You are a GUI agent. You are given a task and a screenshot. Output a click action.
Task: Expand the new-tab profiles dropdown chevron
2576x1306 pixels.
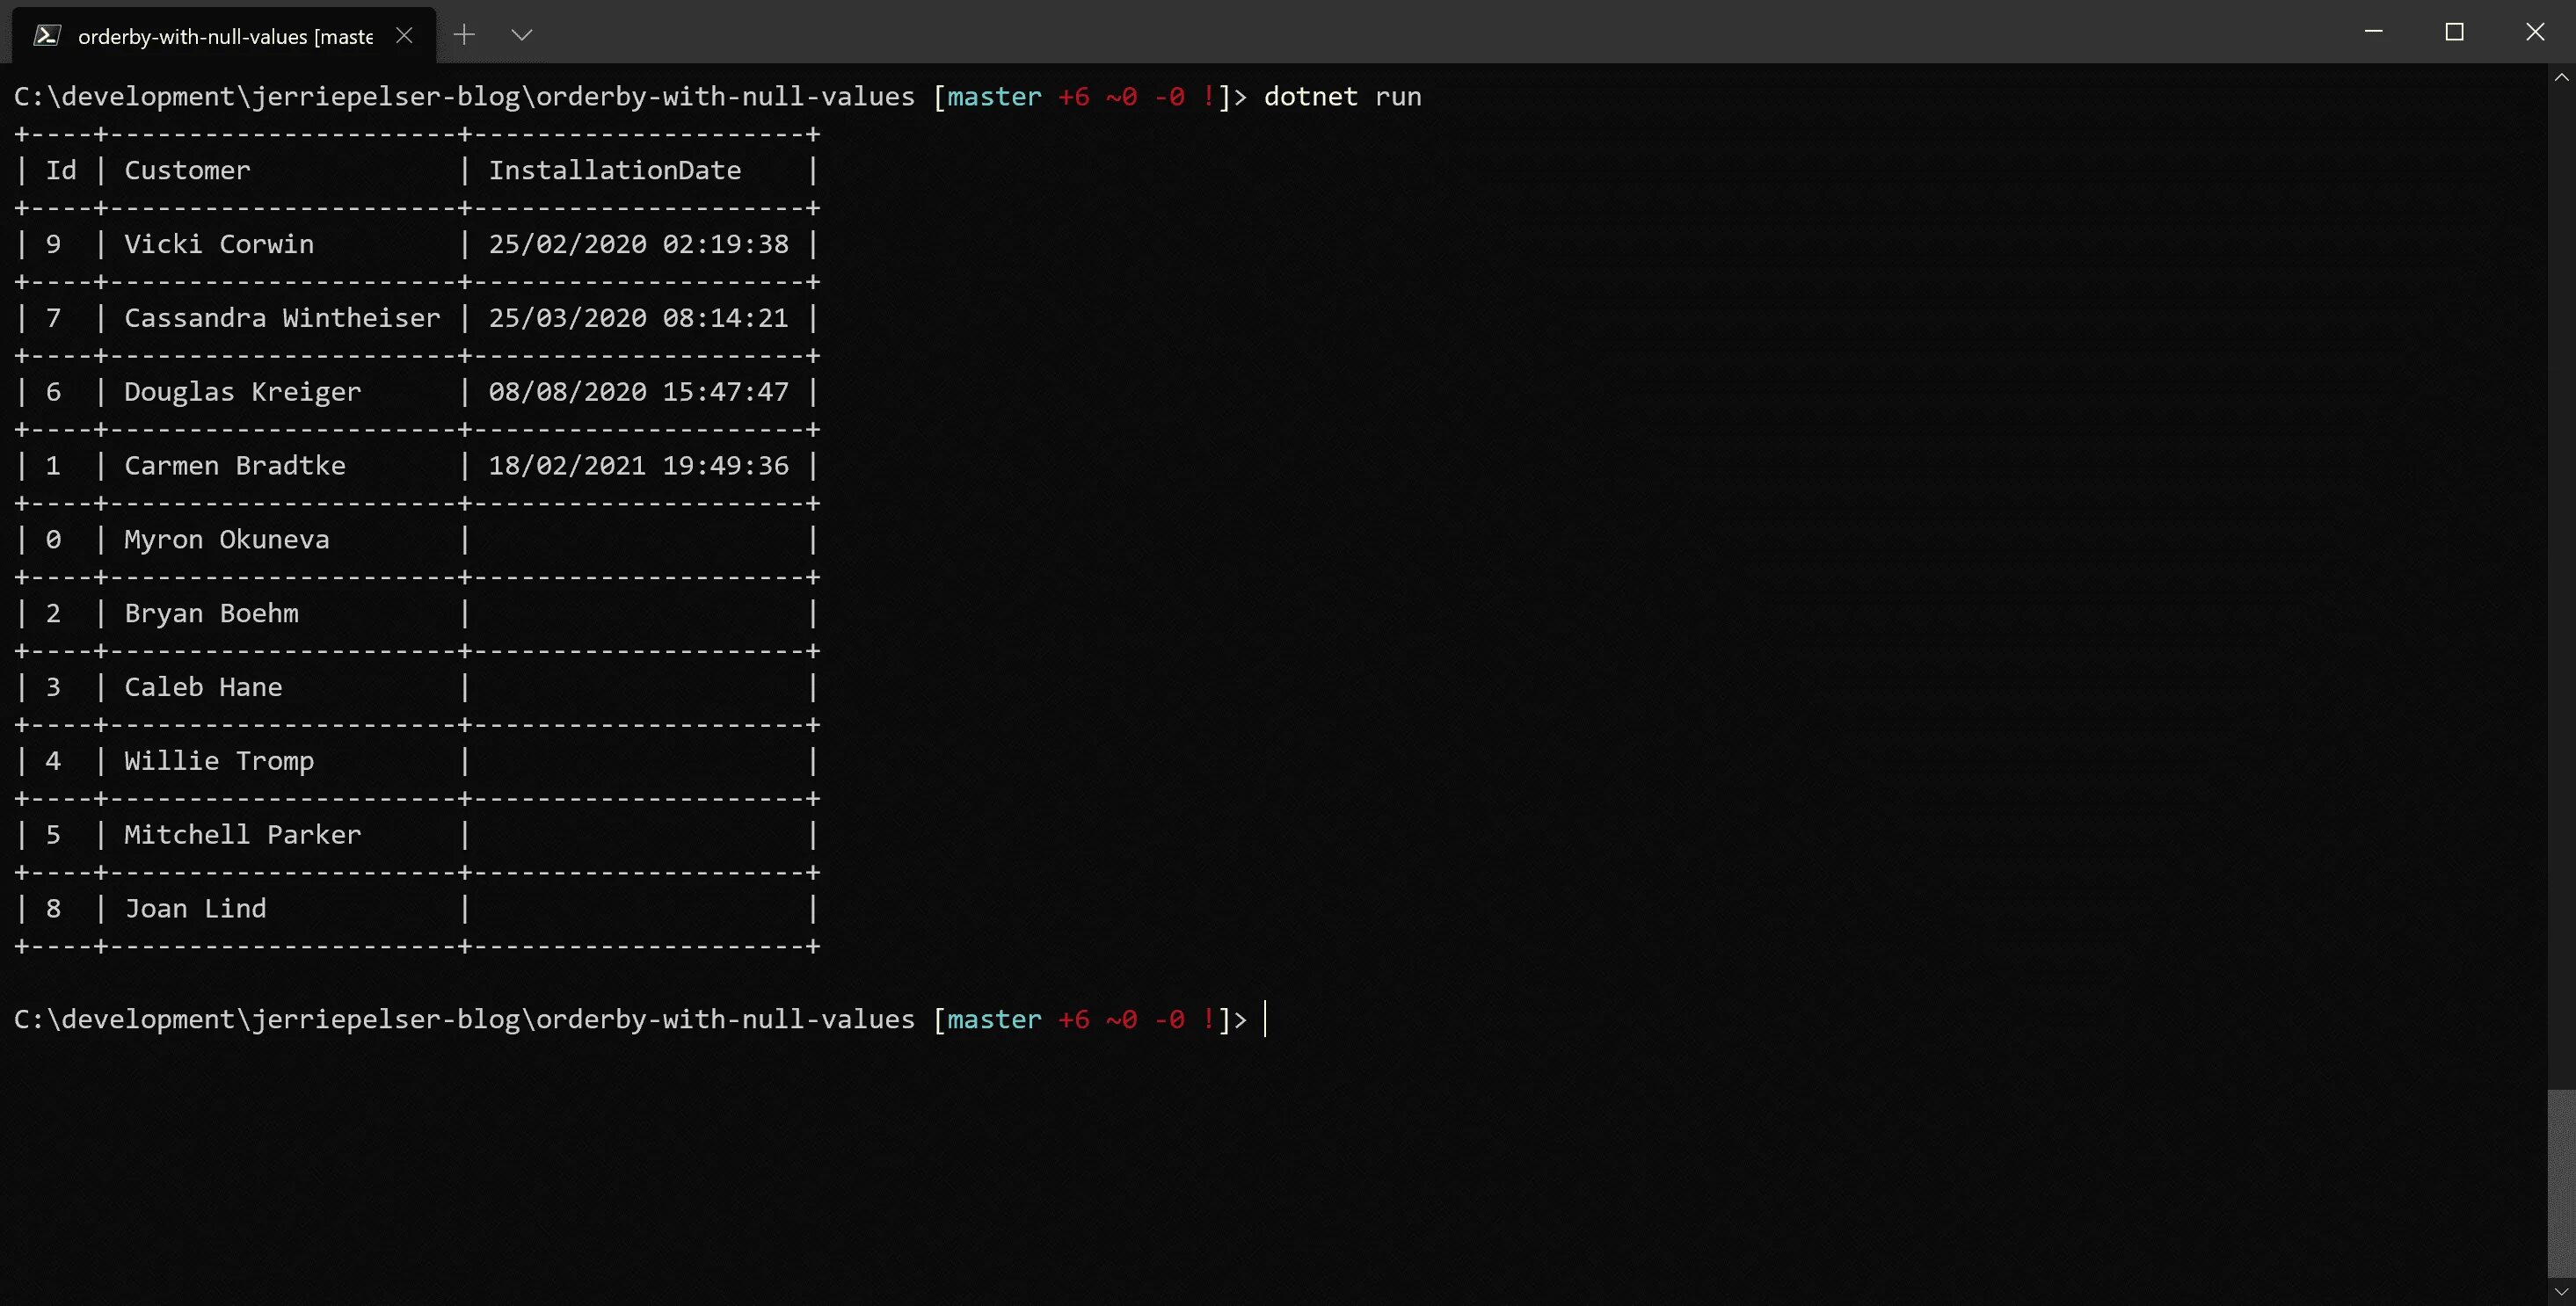coord(521,35)
